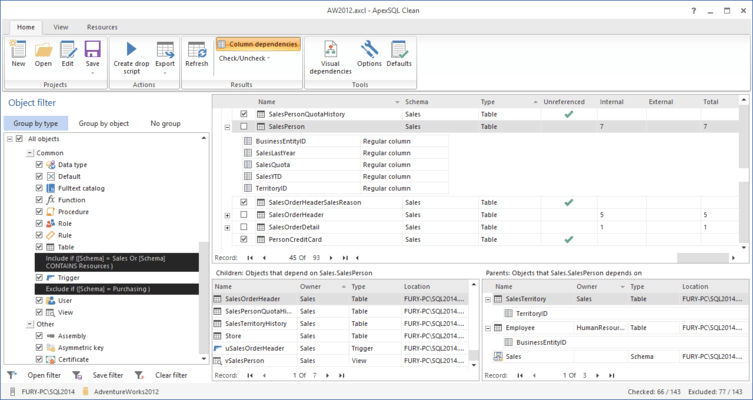Open the Save dropdown arrow
Image resolution: width=753 pixels, height=400 pixels.
pyautogui.click(x=92, y=73)
